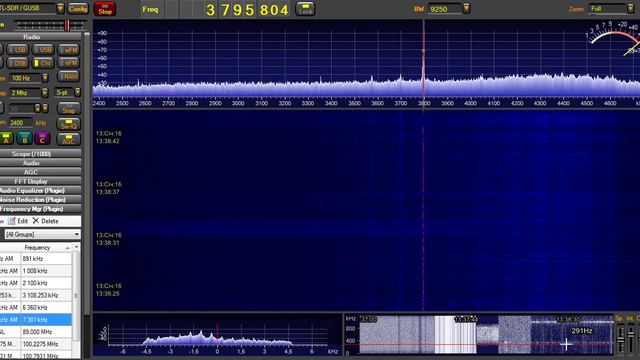Expand the FFT Display panel
640x360 pixels.
click(x=40, y=181)
